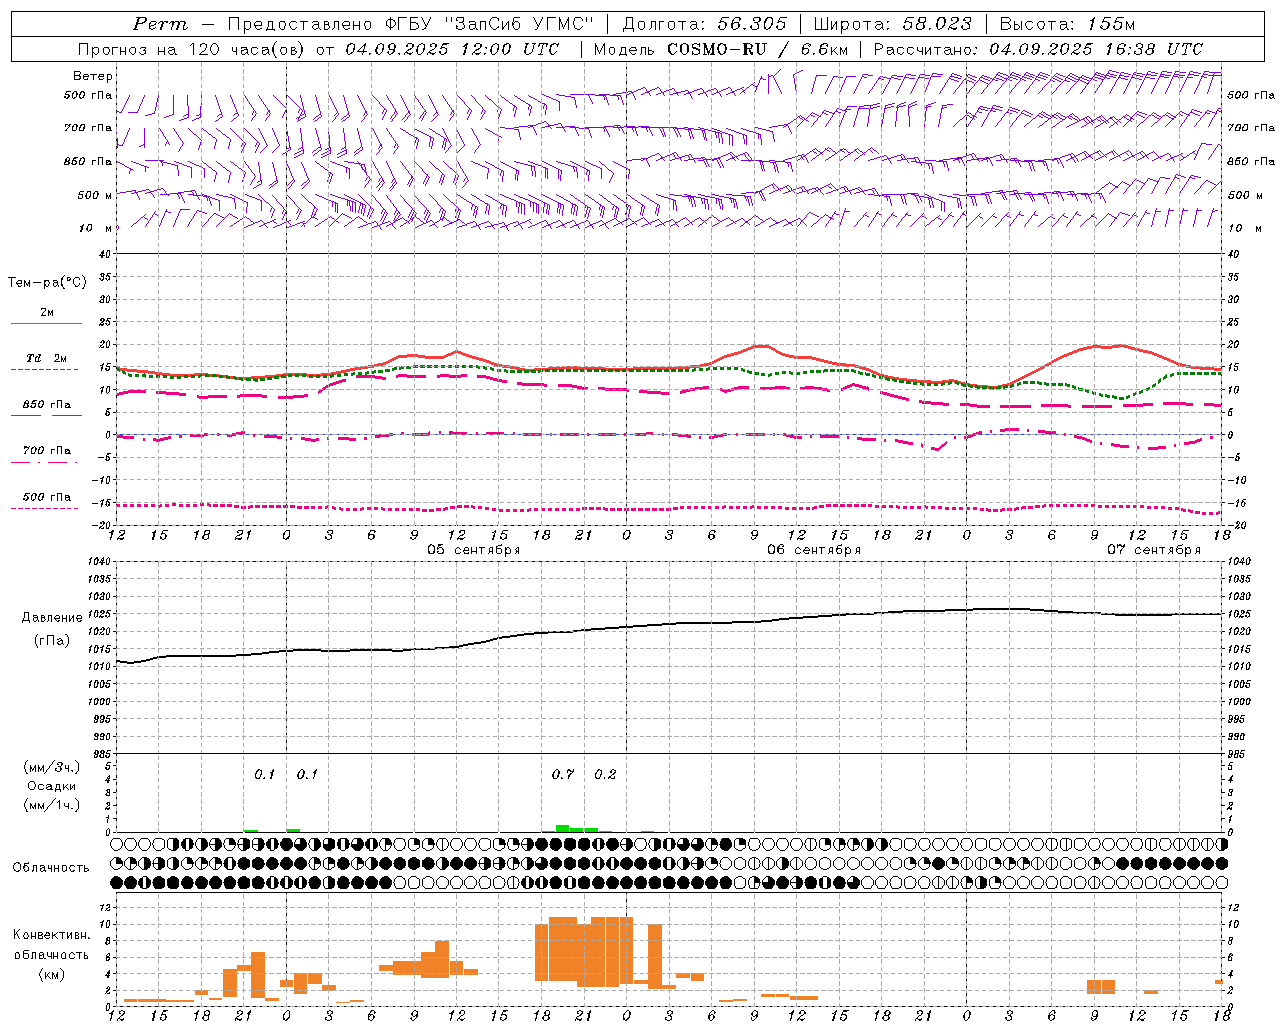Click the "Модель COSMO-RU / 6.6км" text
This screenshot has height=1024, width=1280.
click(720, 49)
